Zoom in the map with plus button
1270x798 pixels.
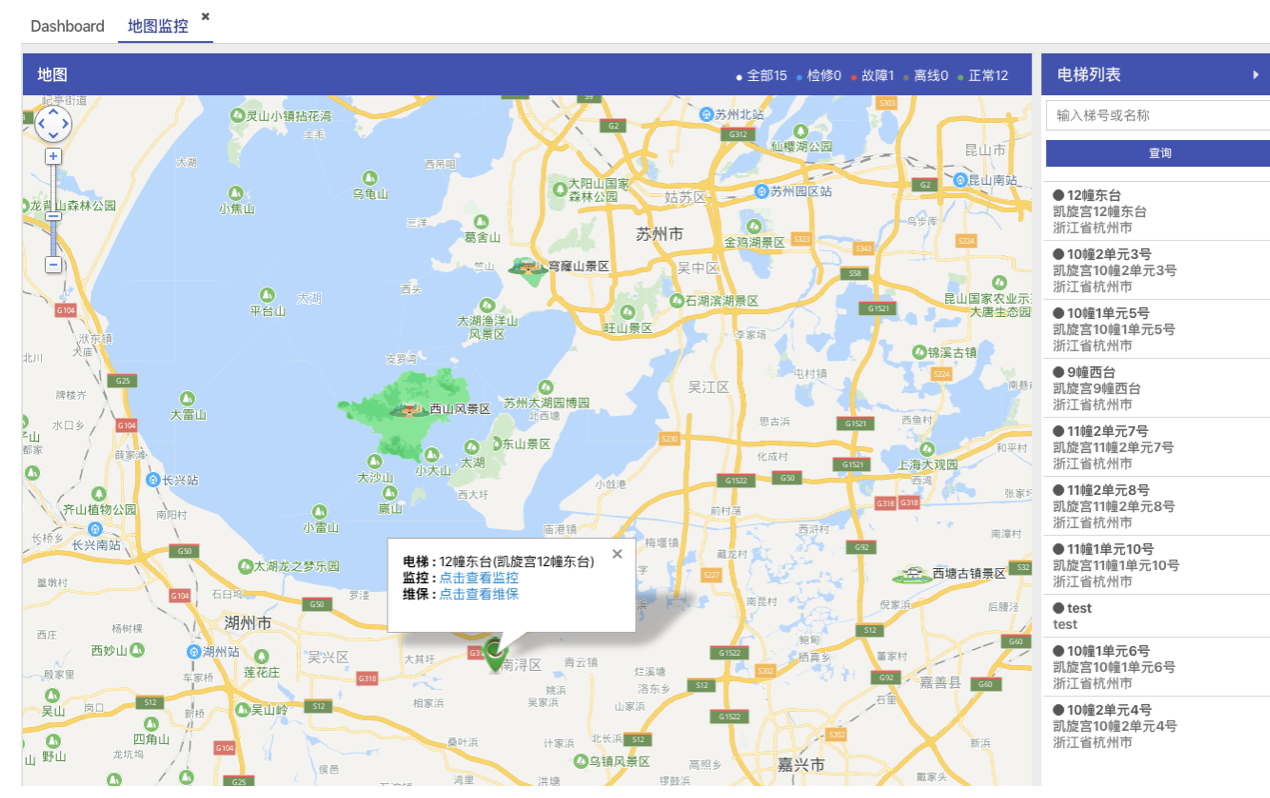(53, 156)
